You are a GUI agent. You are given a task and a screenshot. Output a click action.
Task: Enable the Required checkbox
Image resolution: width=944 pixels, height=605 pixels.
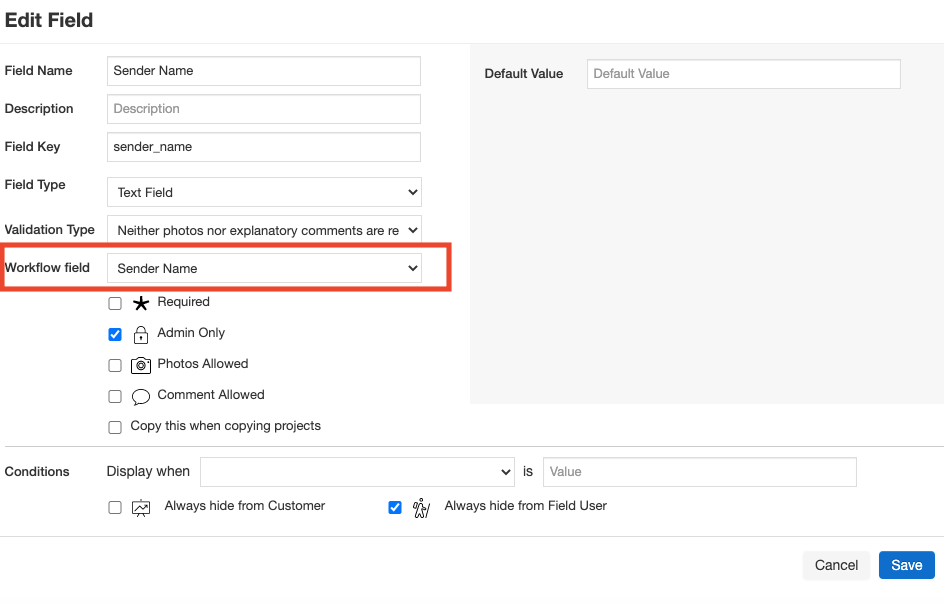114,302
